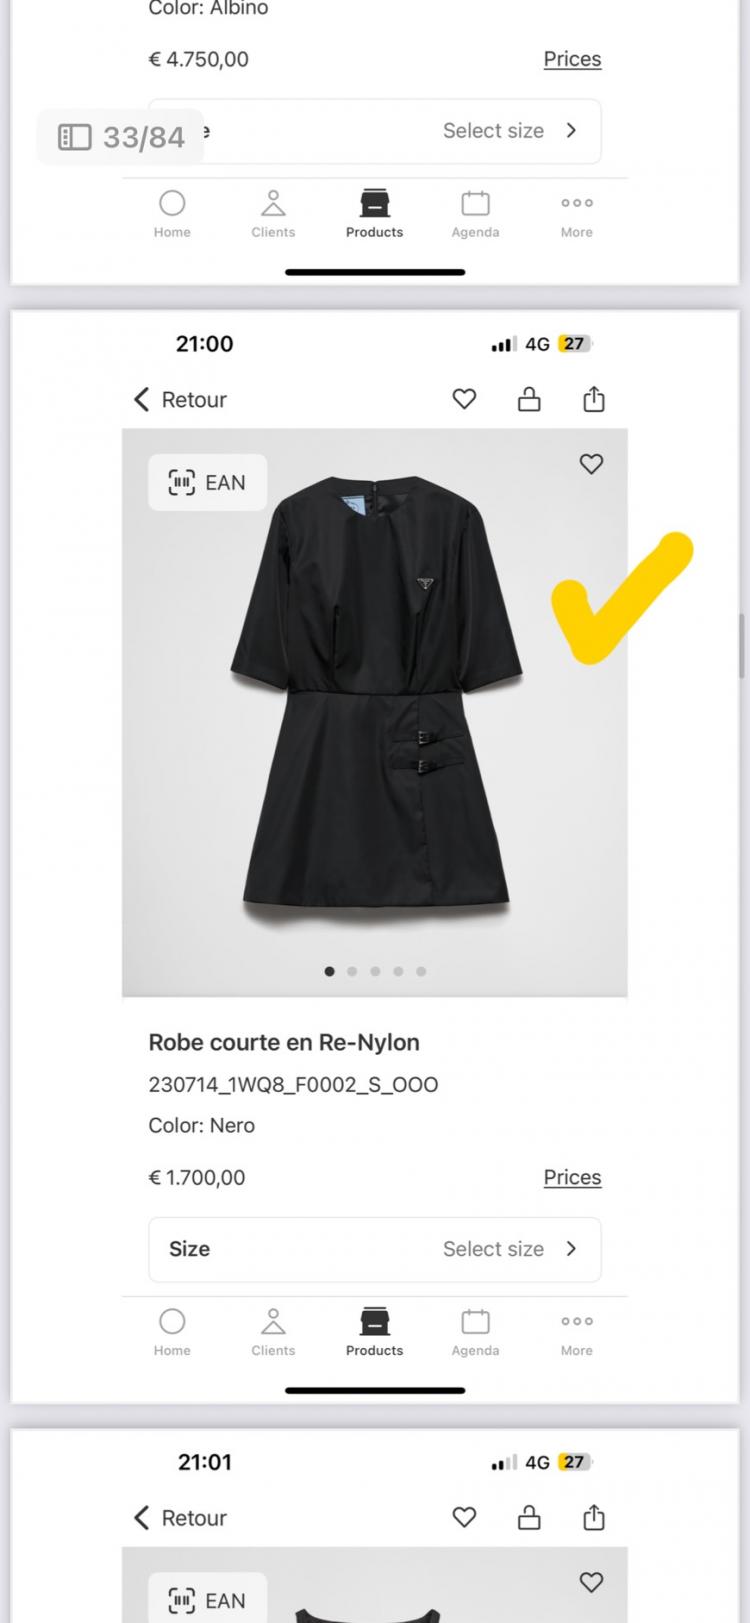Tap the lock icon in the 21:00 screen header
Screen dimensions: 750x1623
(x=529, y=399)
